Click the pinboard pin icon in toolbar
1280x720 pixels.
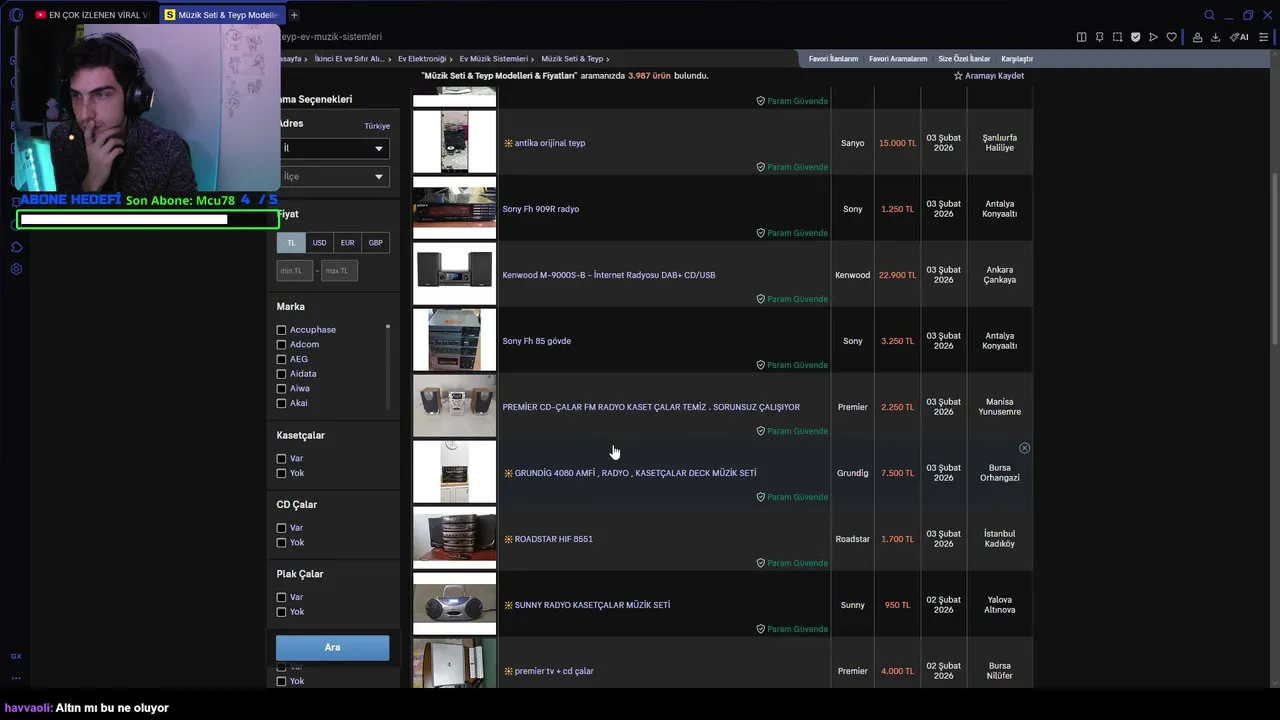[x=1099, y=37]
